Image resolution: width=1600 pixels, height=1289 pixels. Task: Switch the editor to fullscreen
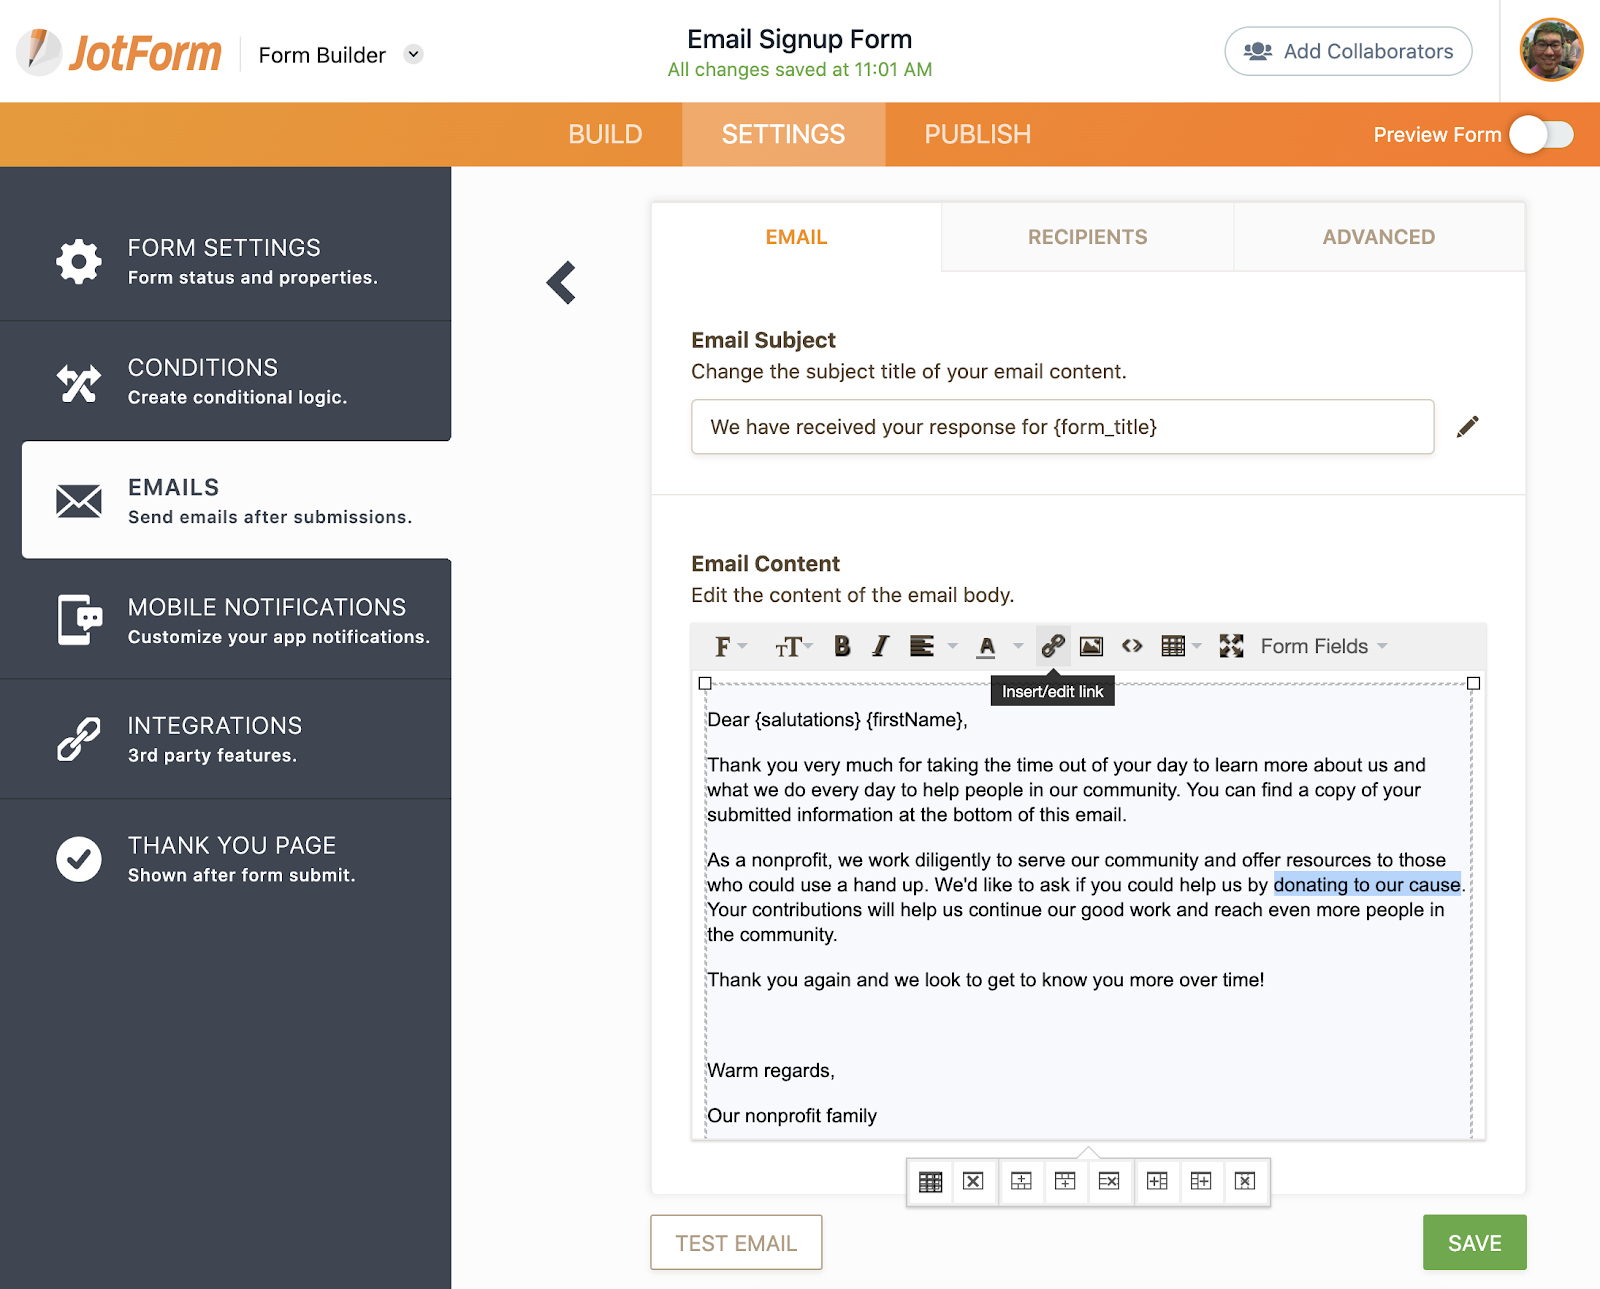[x=1231, y=646]
